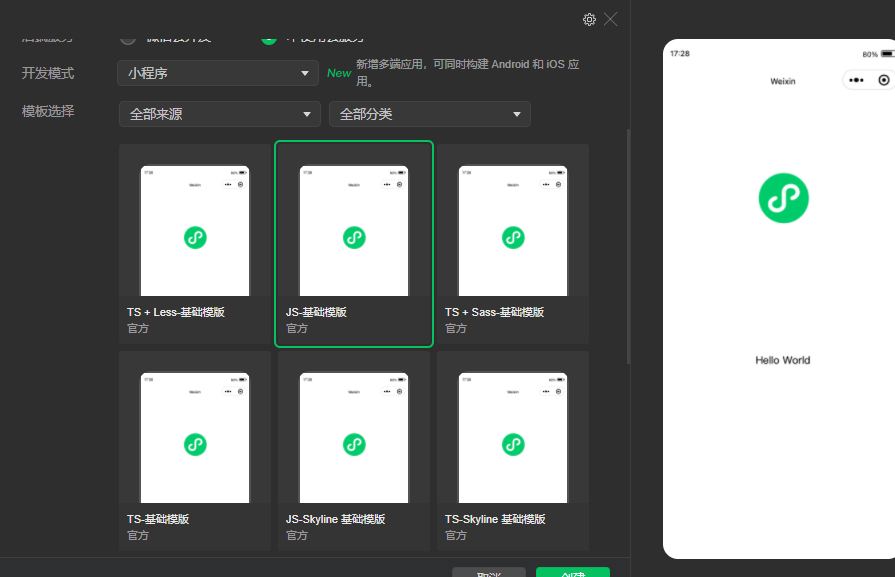895x577 pixels.
Task: Click the capsule close circle icon in preview
Action: coord(884,80)
